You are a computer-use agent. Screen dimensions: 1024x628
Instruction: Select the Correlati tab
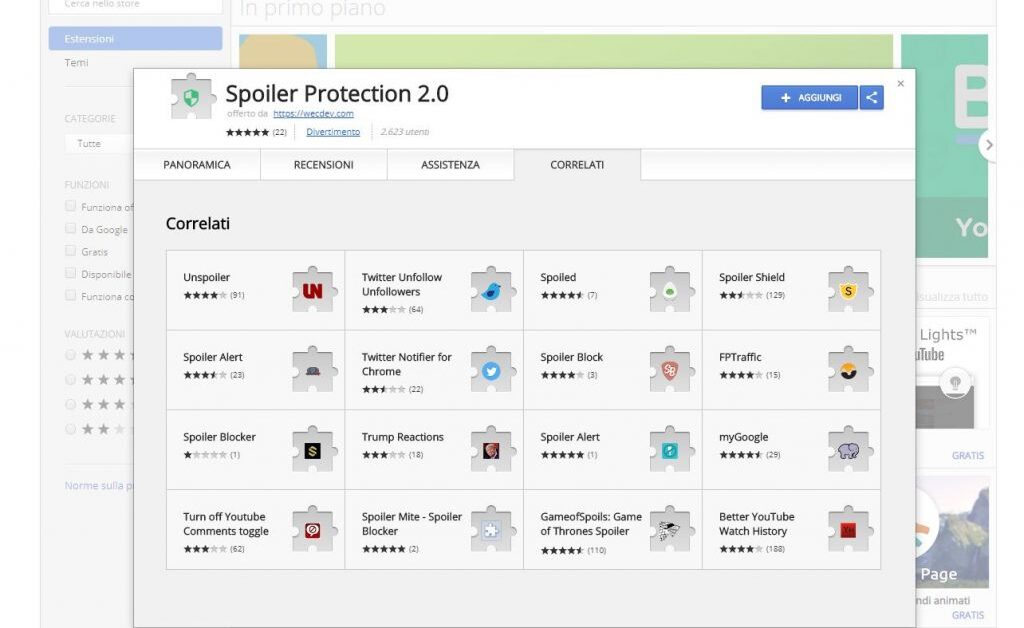pyautogui.click(x=577, y=165)
